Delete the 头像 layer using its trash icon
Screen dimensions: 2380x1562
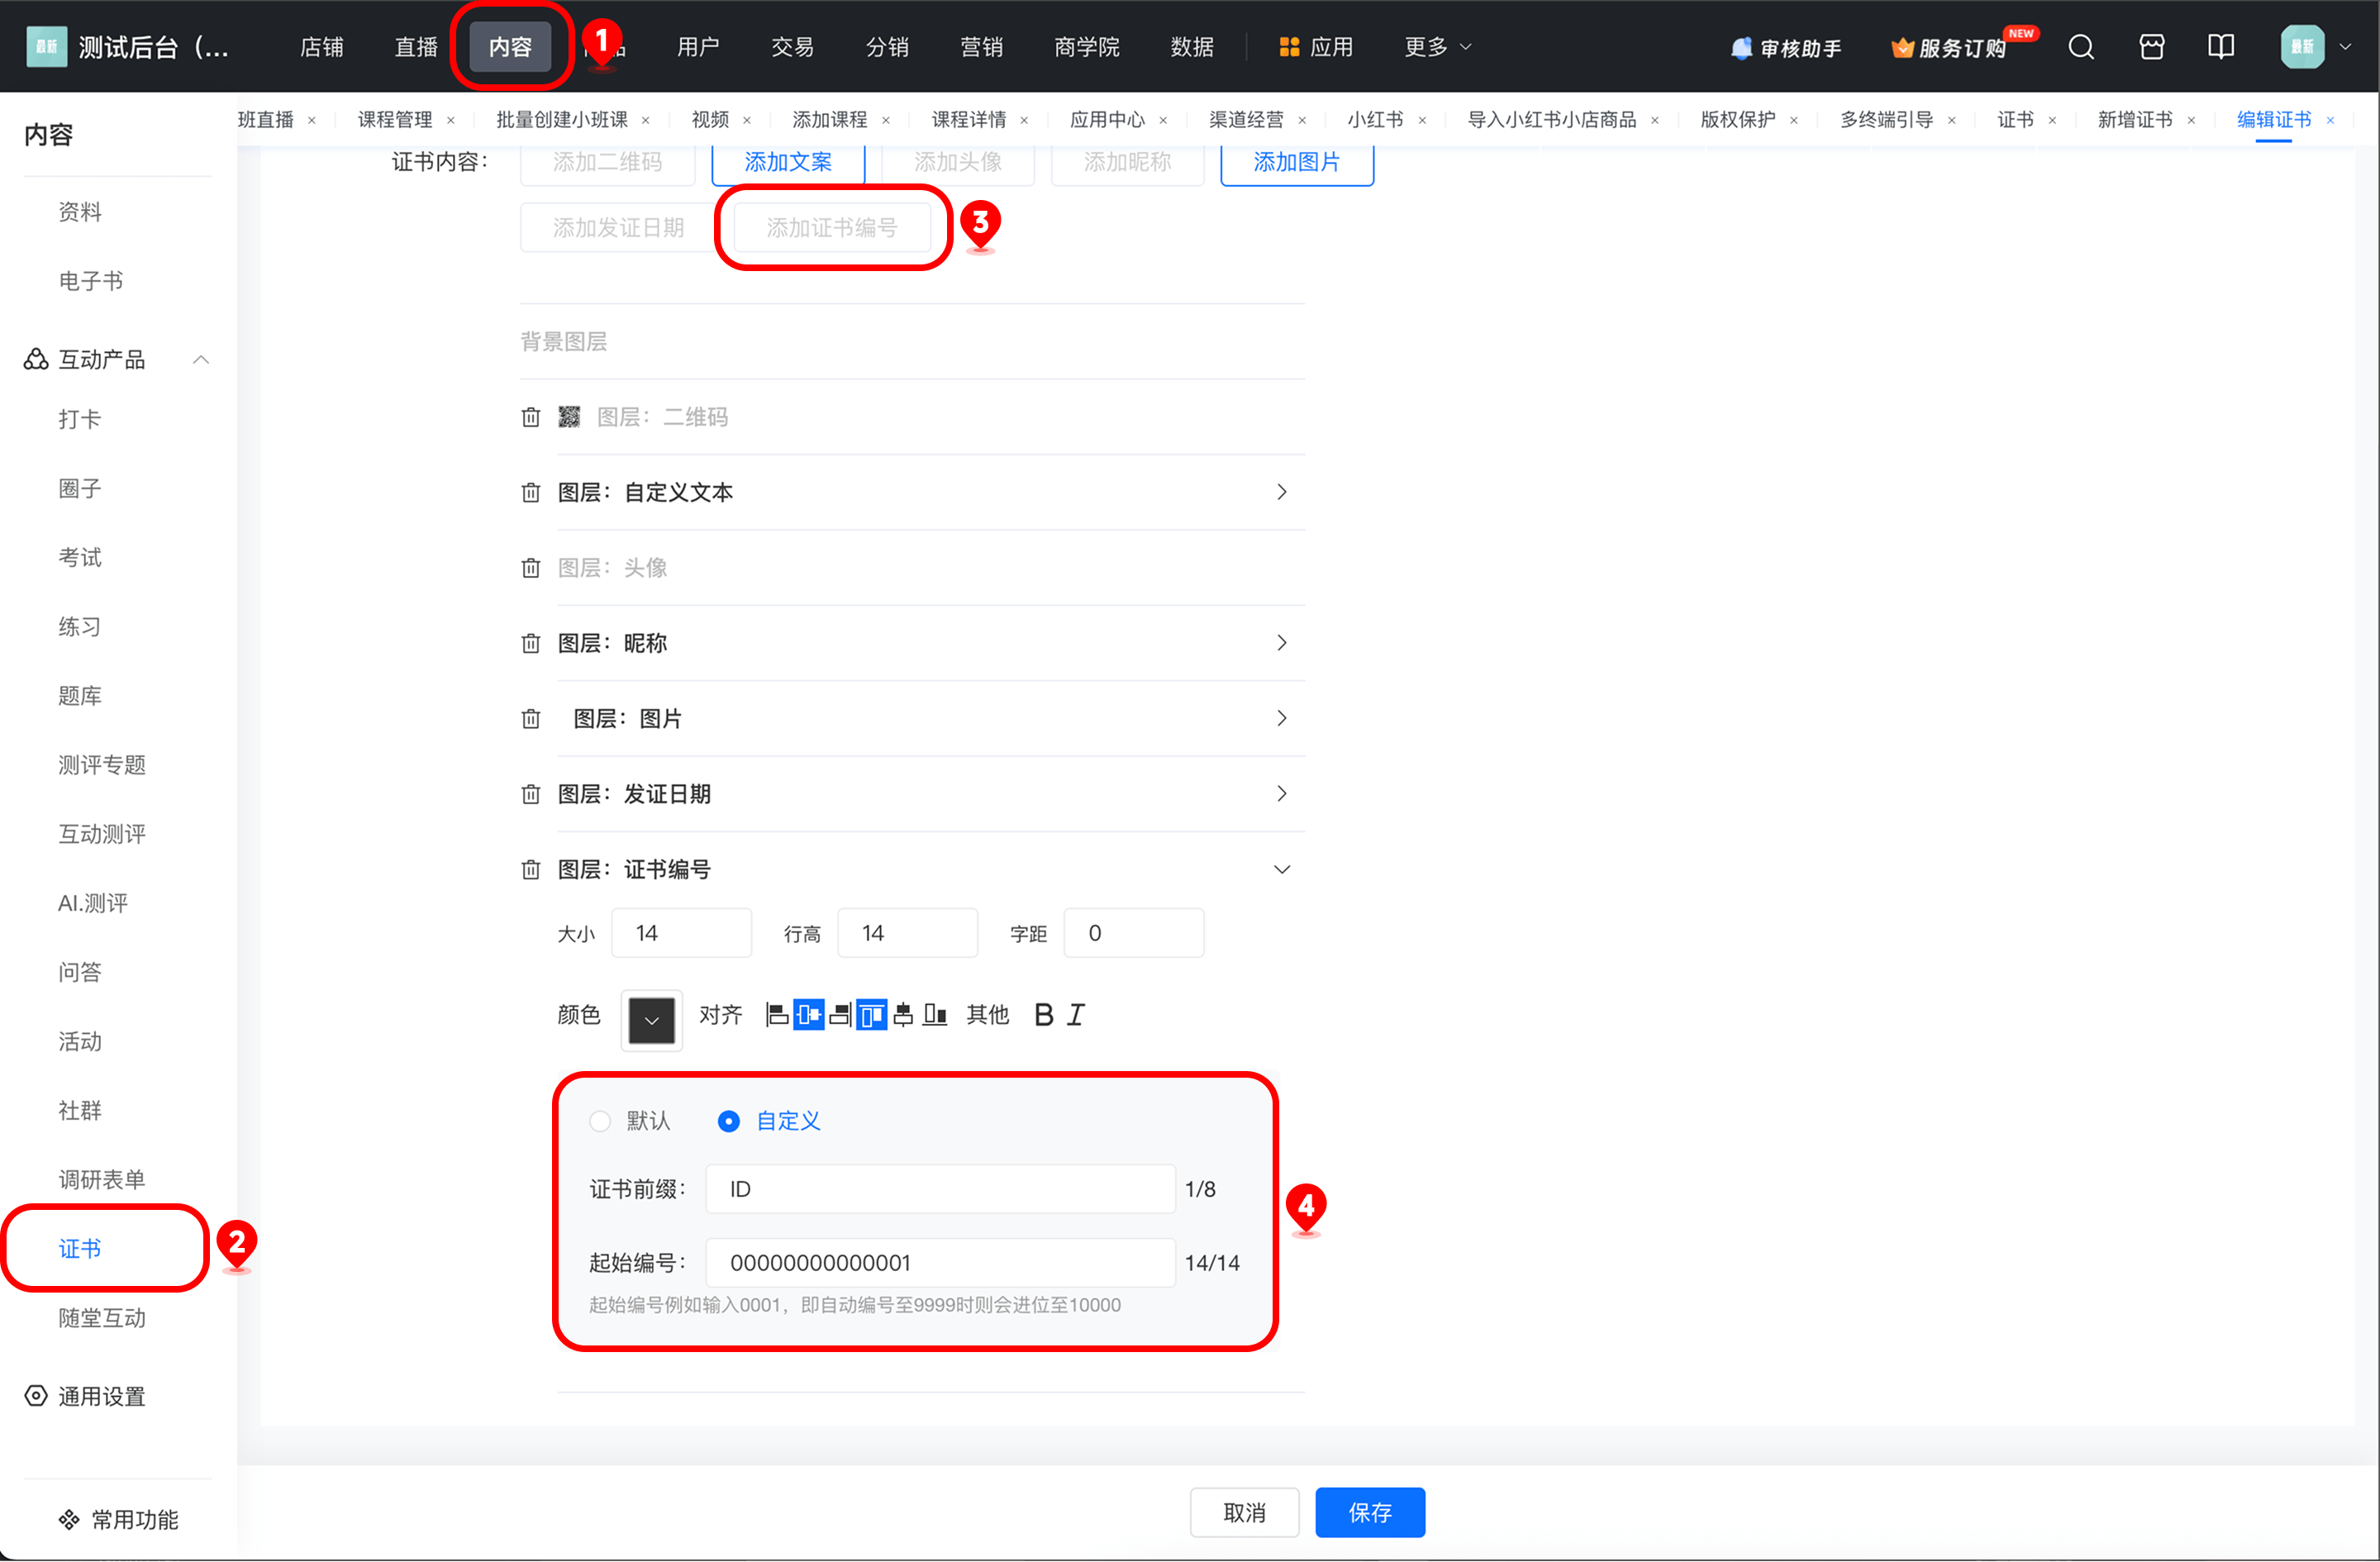click(x=531, y=568)
